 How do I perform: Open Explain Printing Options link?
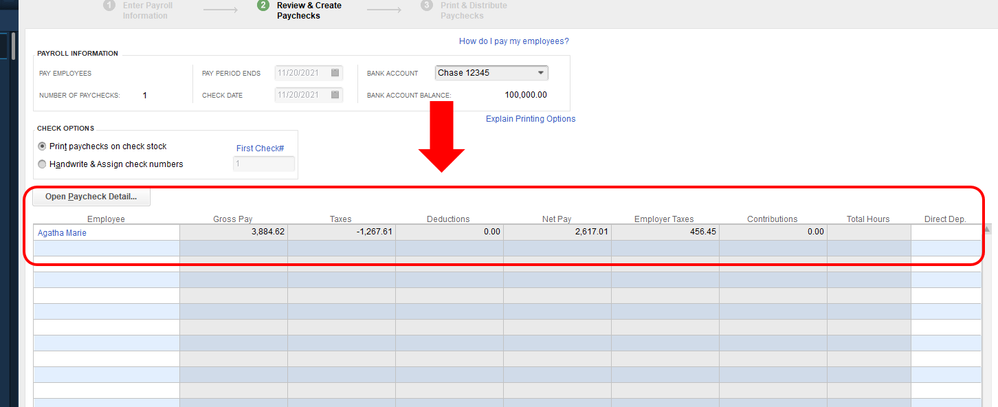pos(530,118)
